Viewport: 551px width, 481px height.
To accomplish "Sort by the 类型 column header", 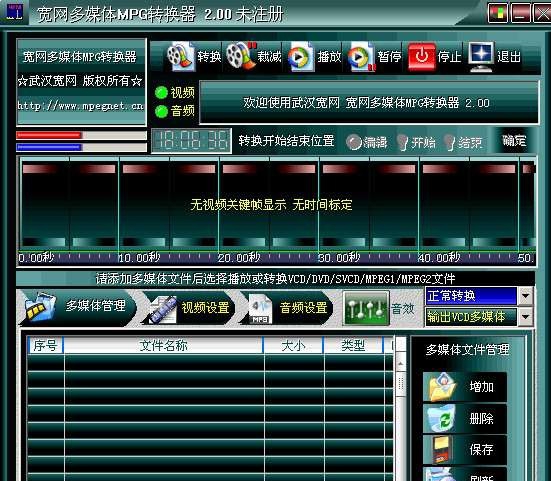I will 353,345.
